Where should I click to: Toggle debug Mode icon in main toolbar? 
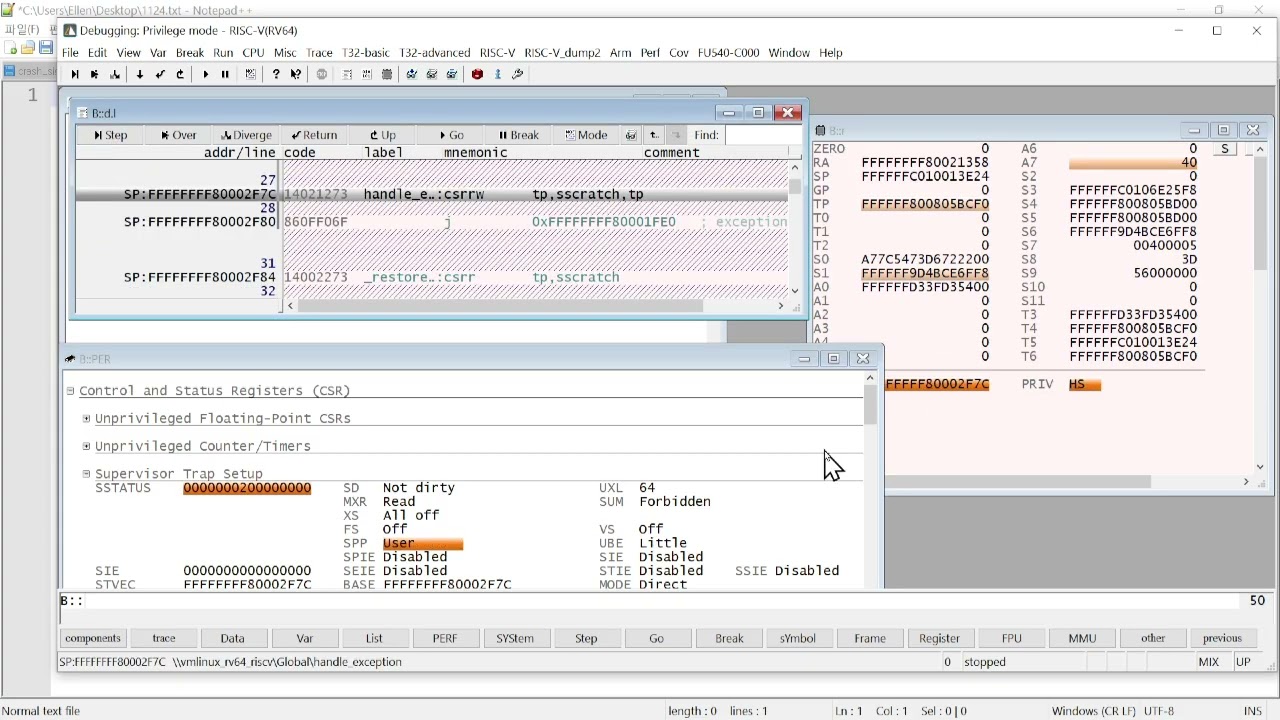pyautogui.click(x=251, y=75)
